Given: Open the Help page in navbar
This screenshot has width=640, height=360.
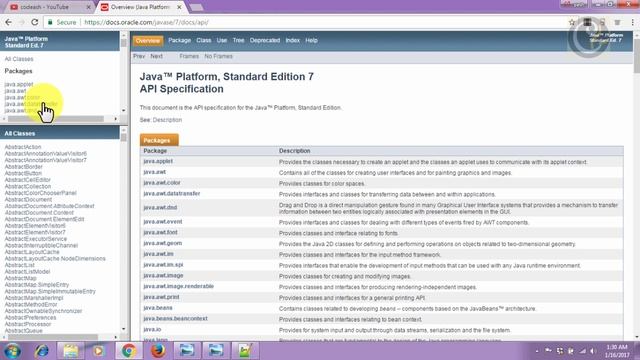Looking at the screenshot, I should [311, 40].
